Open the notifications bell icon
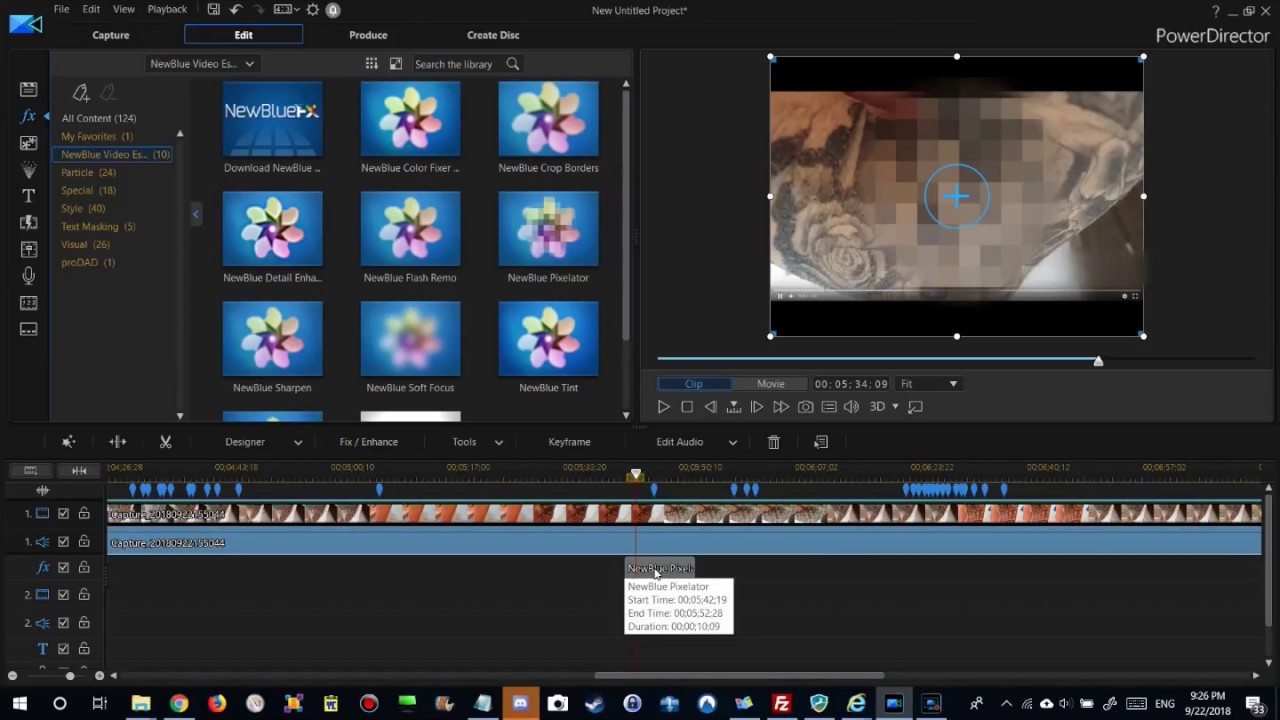Screen dimensions: 1280x720 [333, 9]
